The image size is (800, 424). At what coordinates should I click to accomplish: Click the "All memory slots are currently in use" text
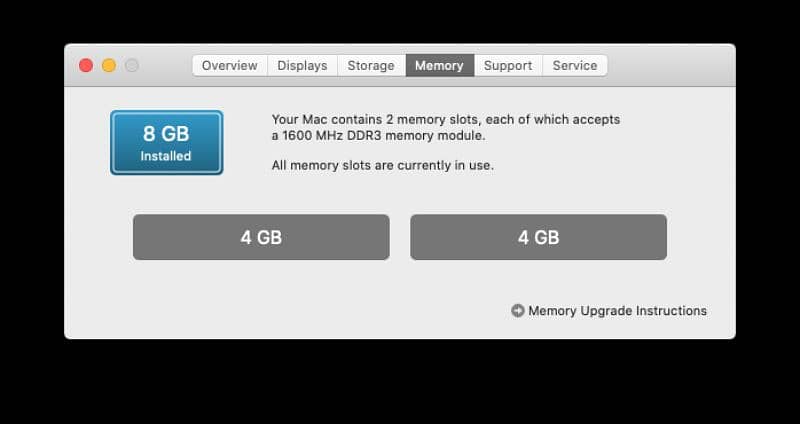click(382, 165)
